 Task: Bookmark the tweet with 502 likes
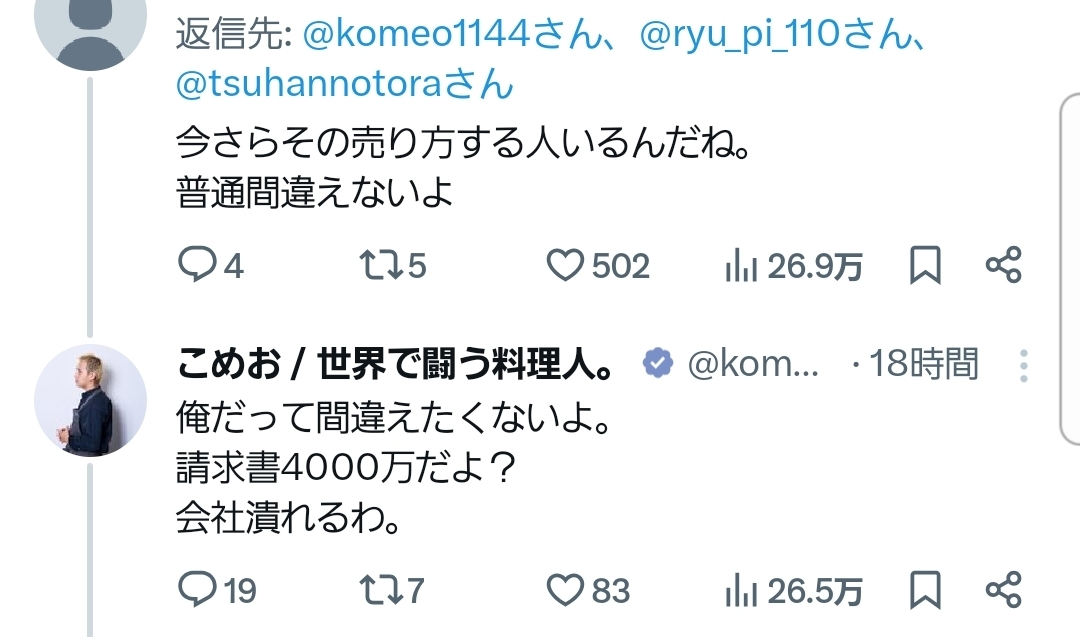tap(925, 265)
